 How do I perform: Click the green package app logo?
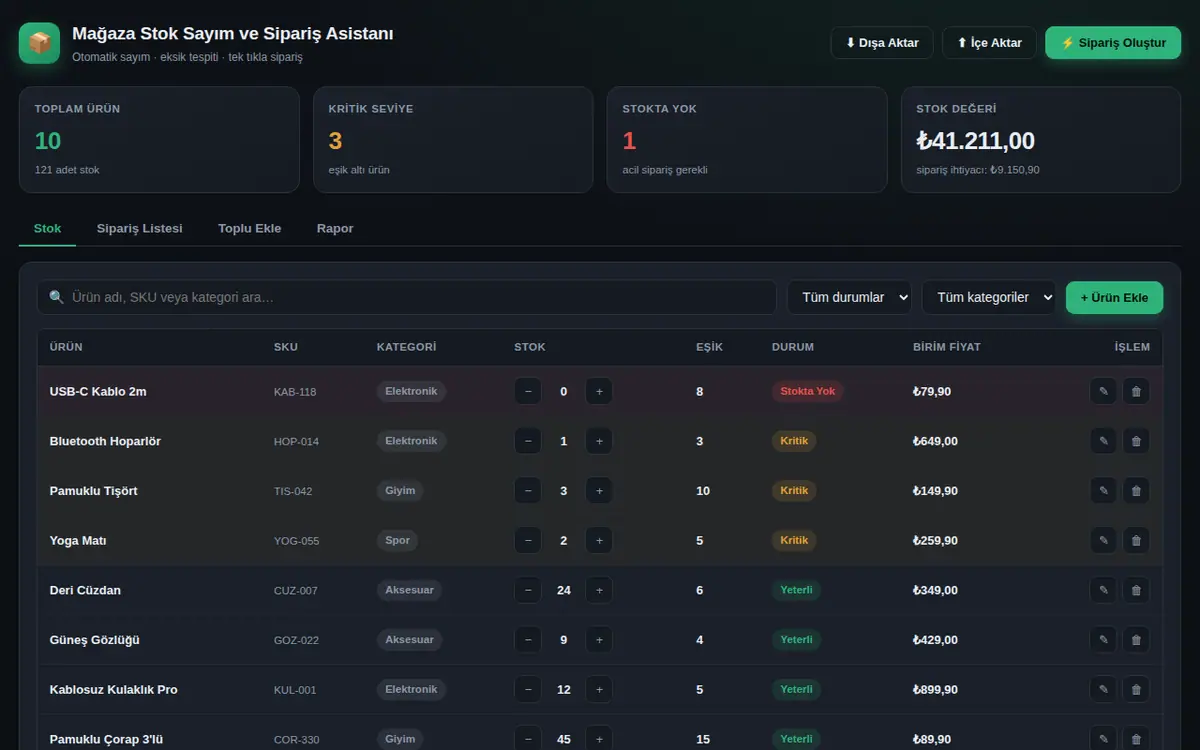pos(40,43)
